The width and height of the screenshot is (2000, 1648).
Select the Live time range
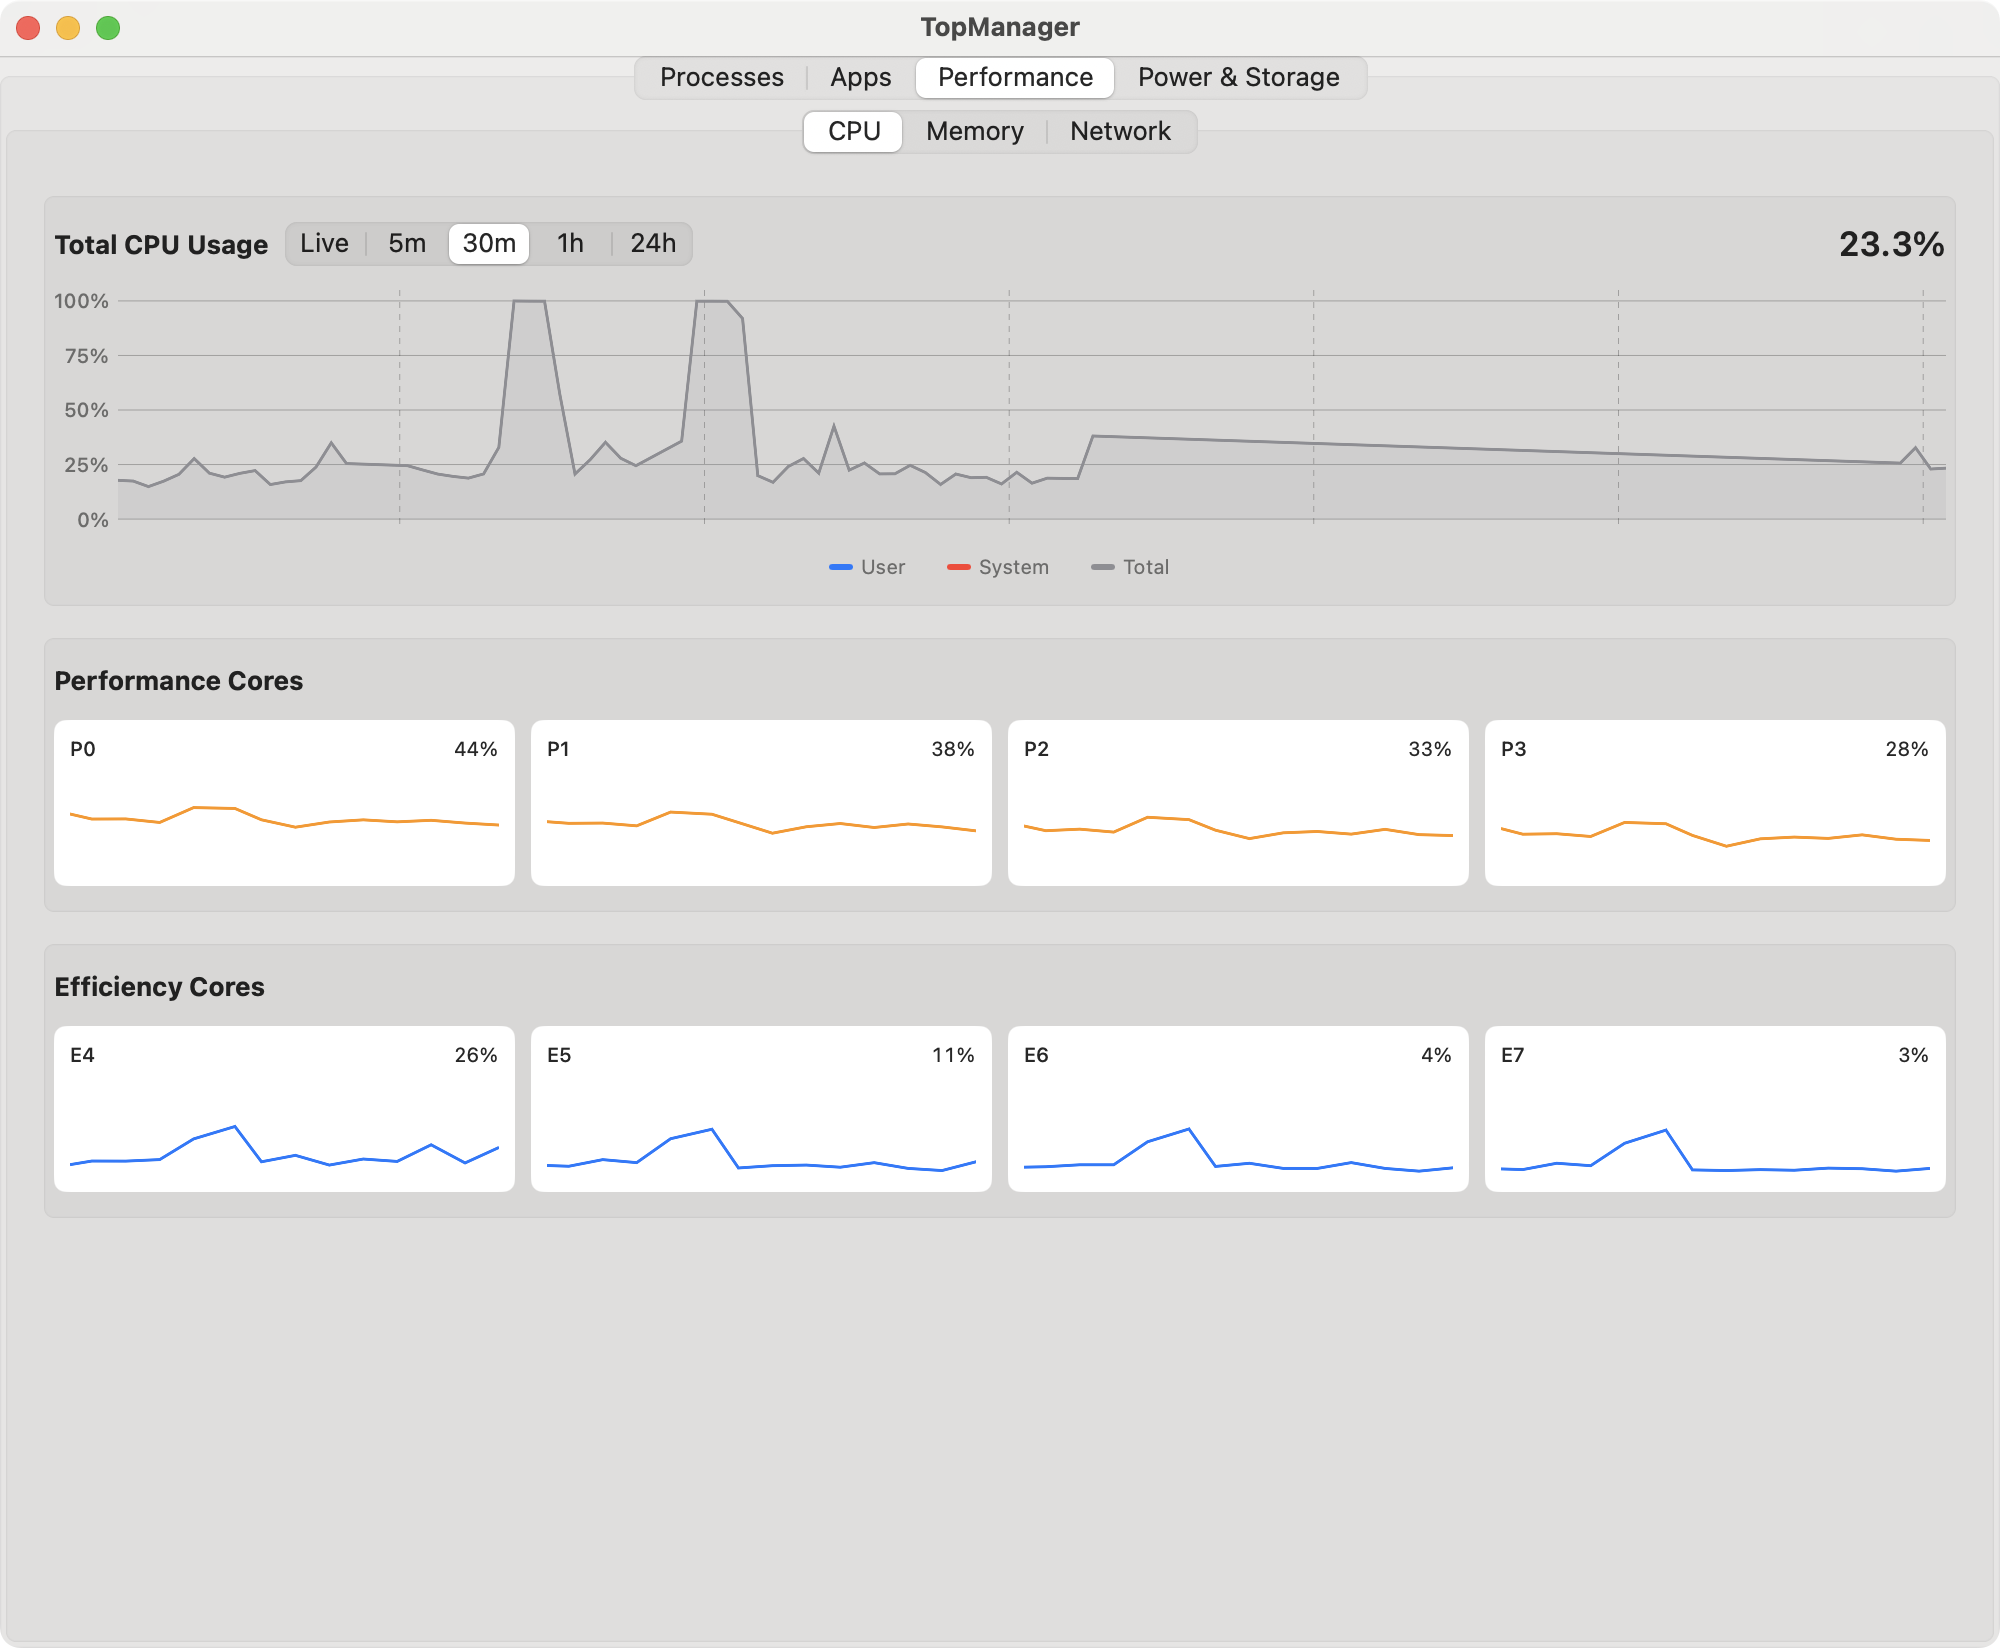324,243
